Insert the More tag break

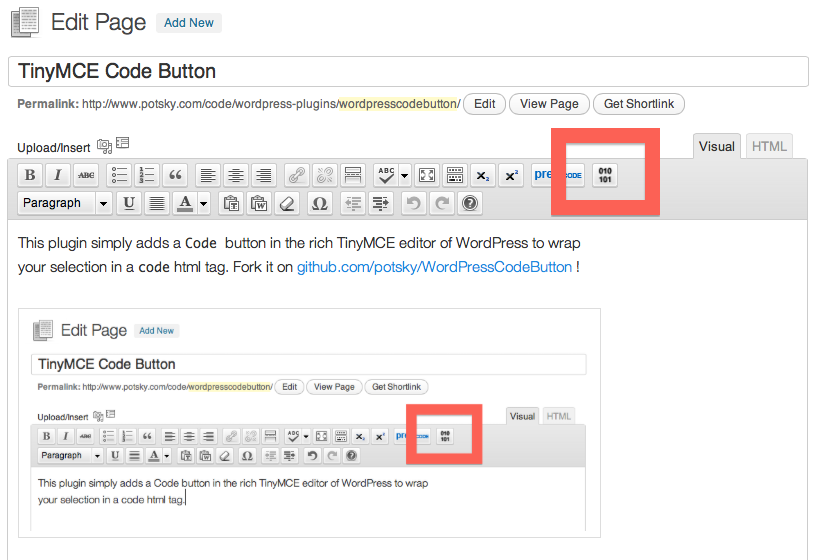[x=353, y=175]
